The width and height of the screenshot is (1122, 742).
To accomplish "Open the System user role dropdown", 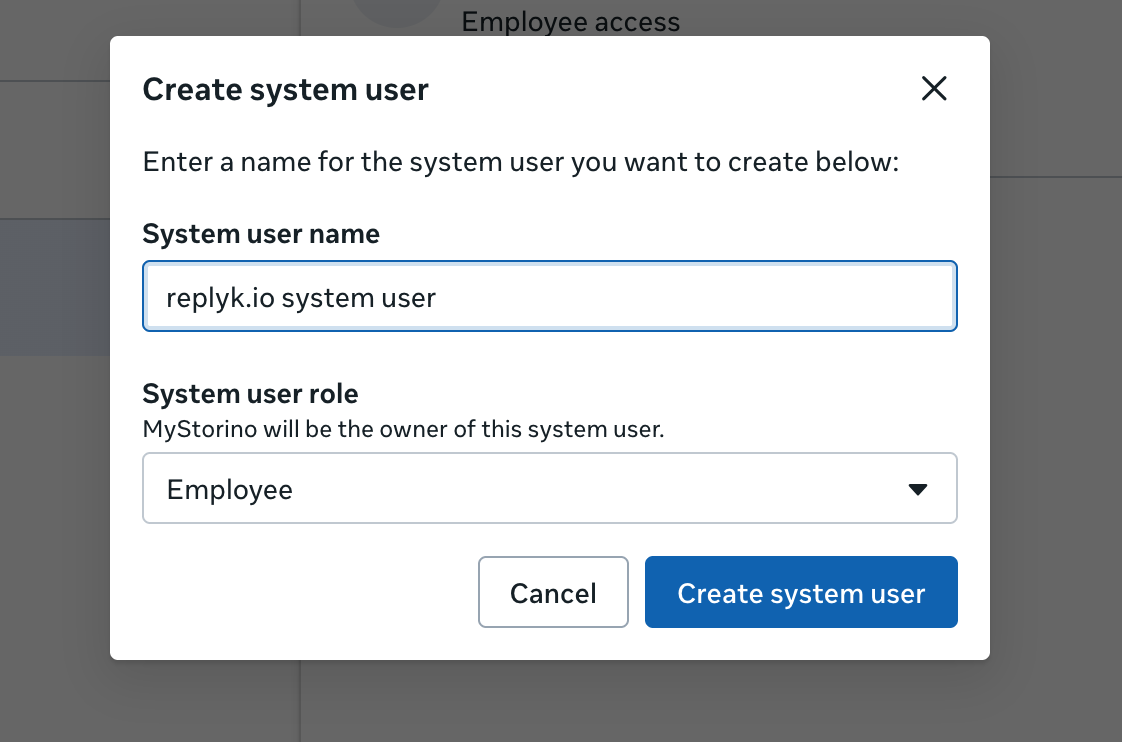I will 550,488.
